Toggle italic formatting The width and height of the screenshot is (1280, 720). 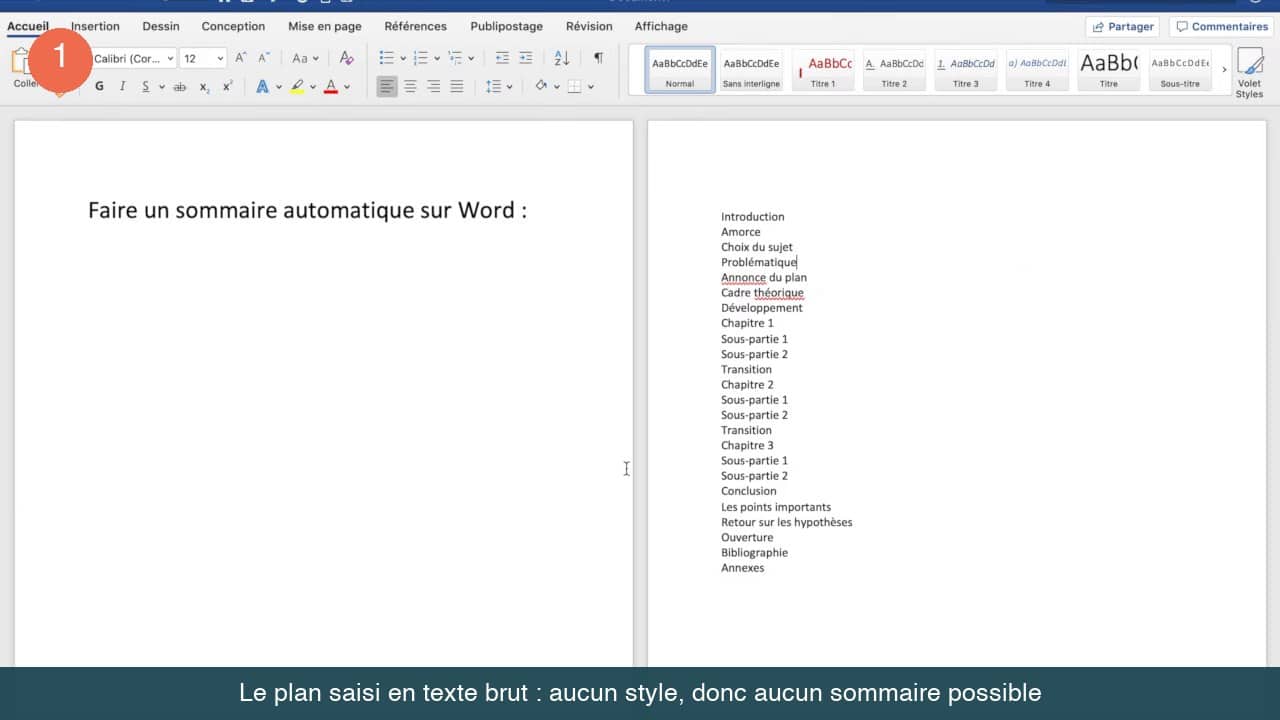122,87
